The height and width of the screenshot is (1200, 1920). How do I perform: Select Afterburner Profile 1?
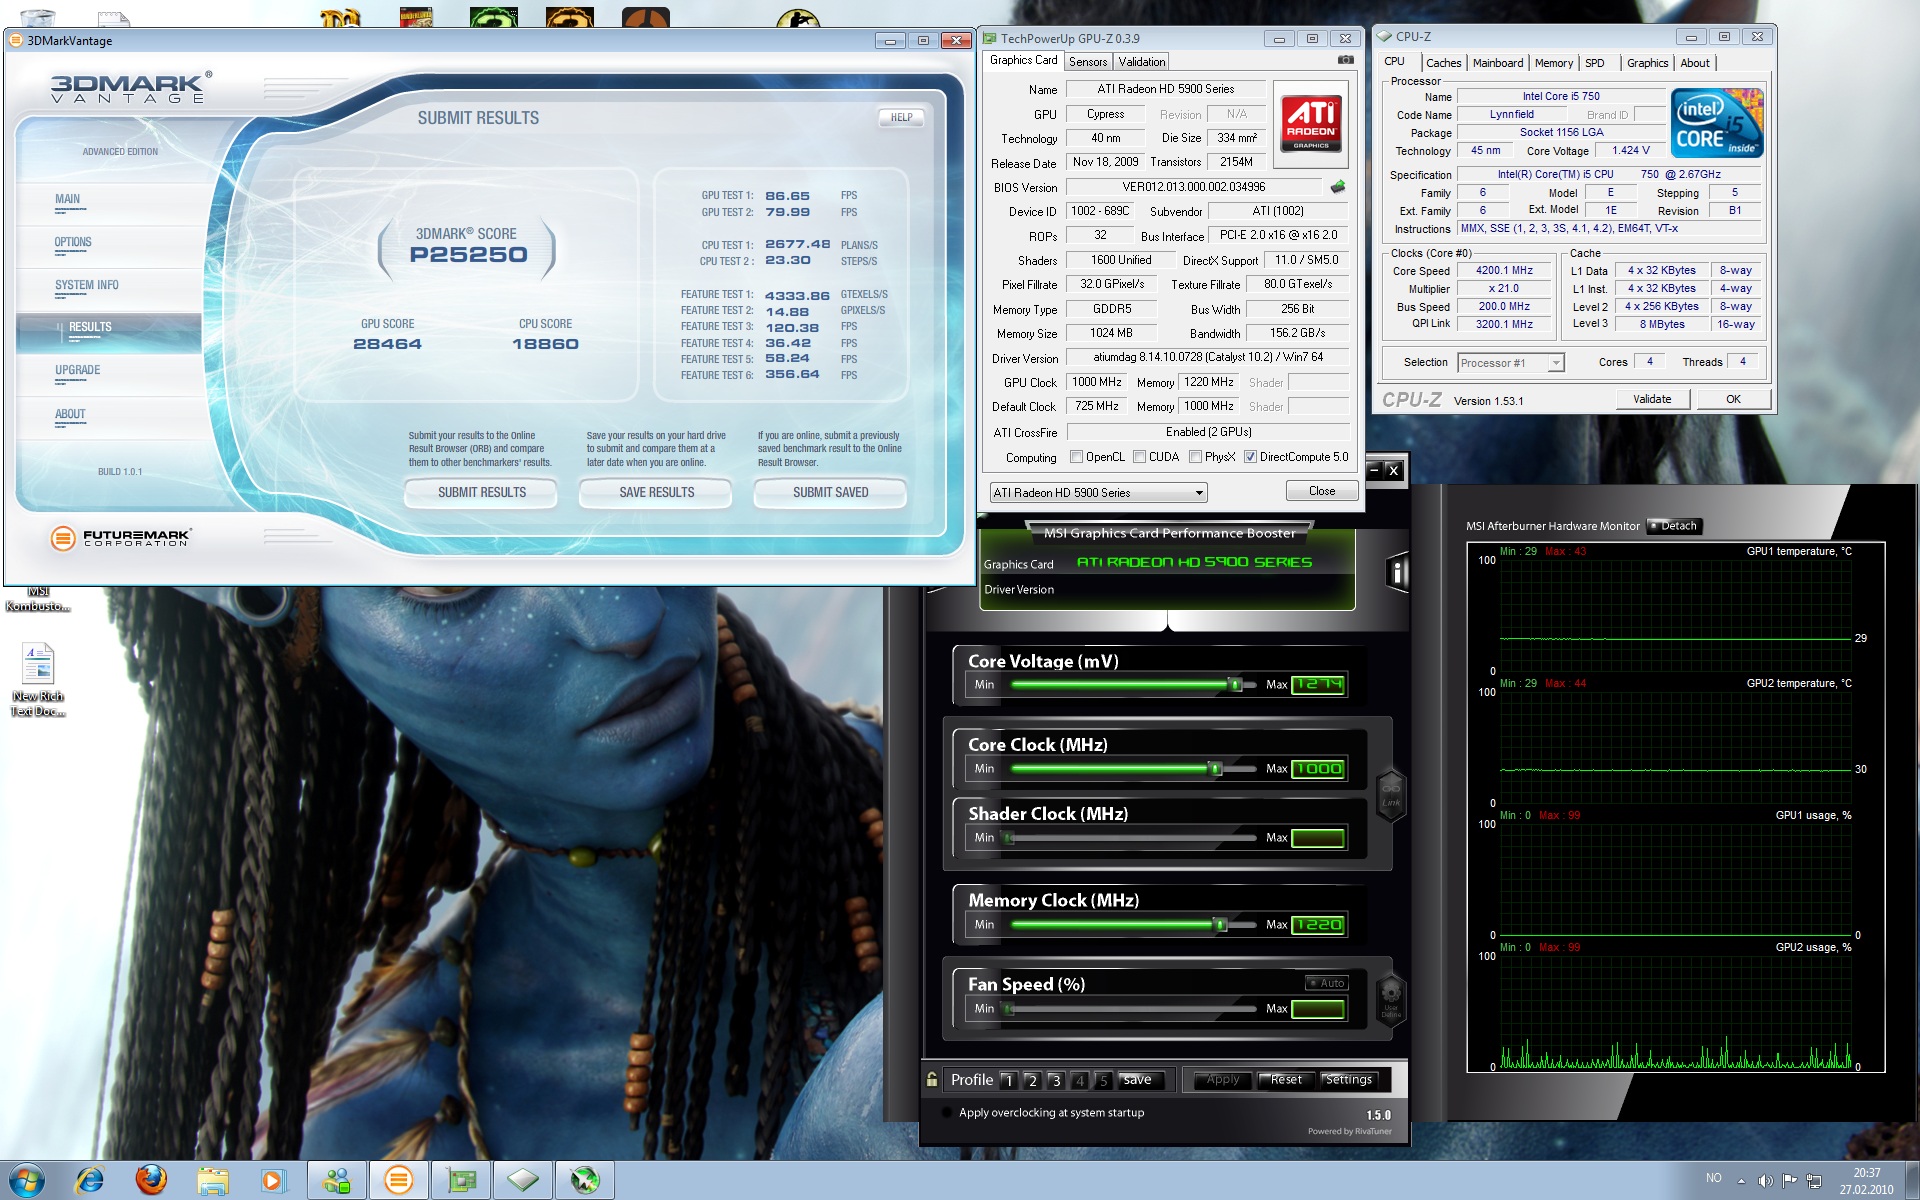click(1009, 1080)
